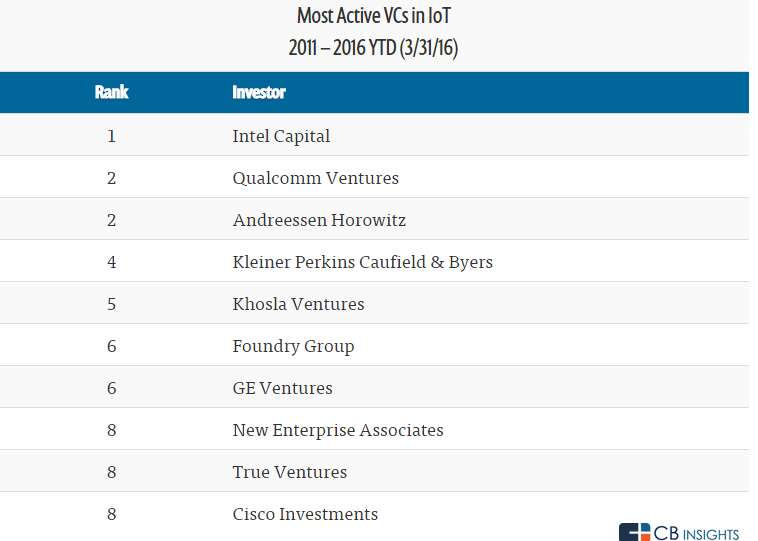758x541 pixels.
Task: Click the CB Insights logo icon
Action: 635,532
